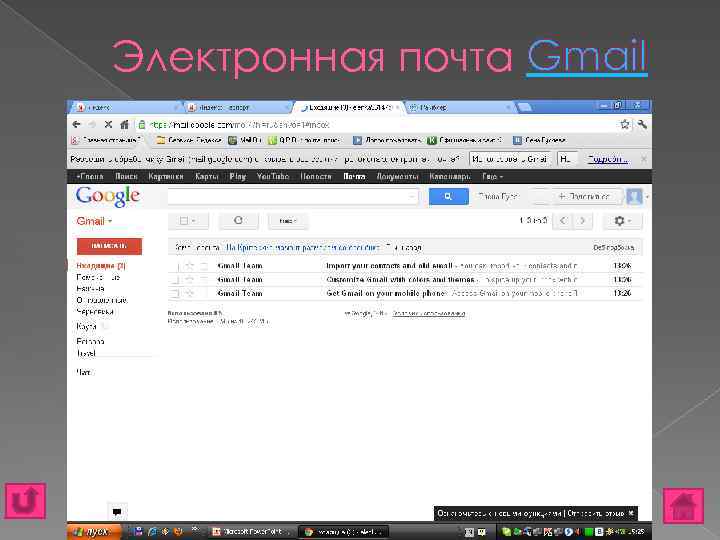720x540 pixels.
Task: Open the Sent (Отправленные) folder
Action: point(102,300)
